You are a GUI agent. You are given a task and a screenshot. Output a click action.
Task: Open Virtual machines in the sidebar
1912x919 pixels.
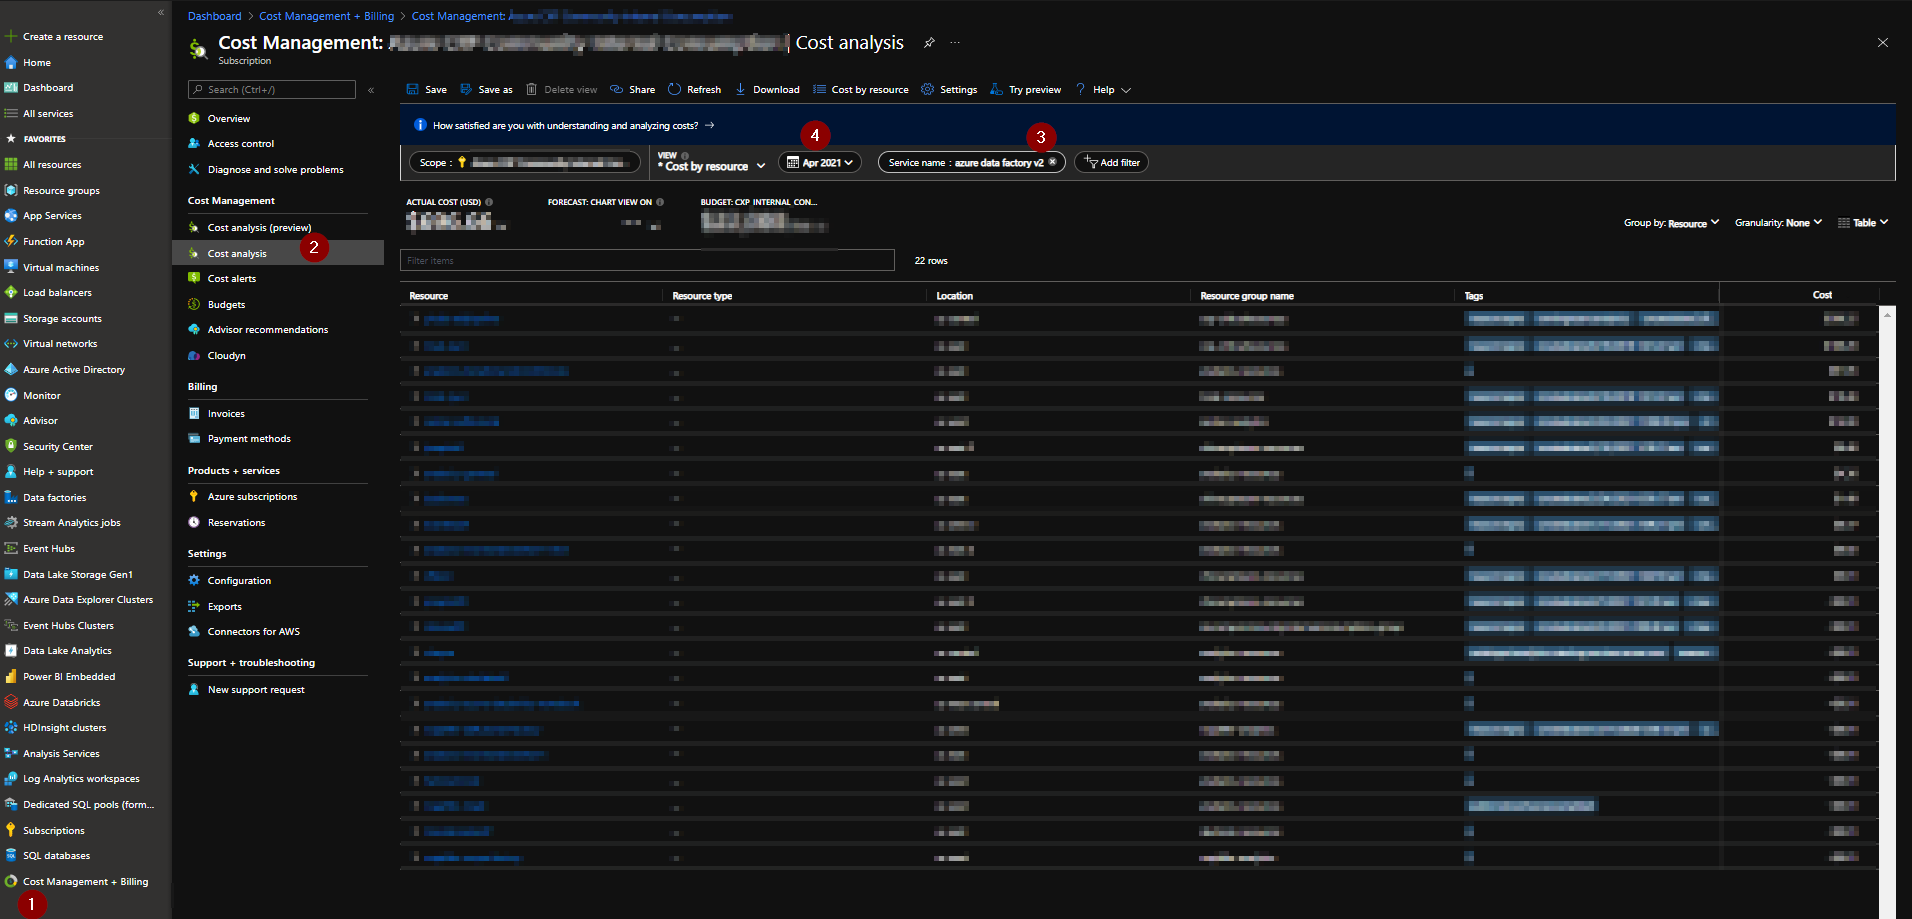tap(60, 268)
